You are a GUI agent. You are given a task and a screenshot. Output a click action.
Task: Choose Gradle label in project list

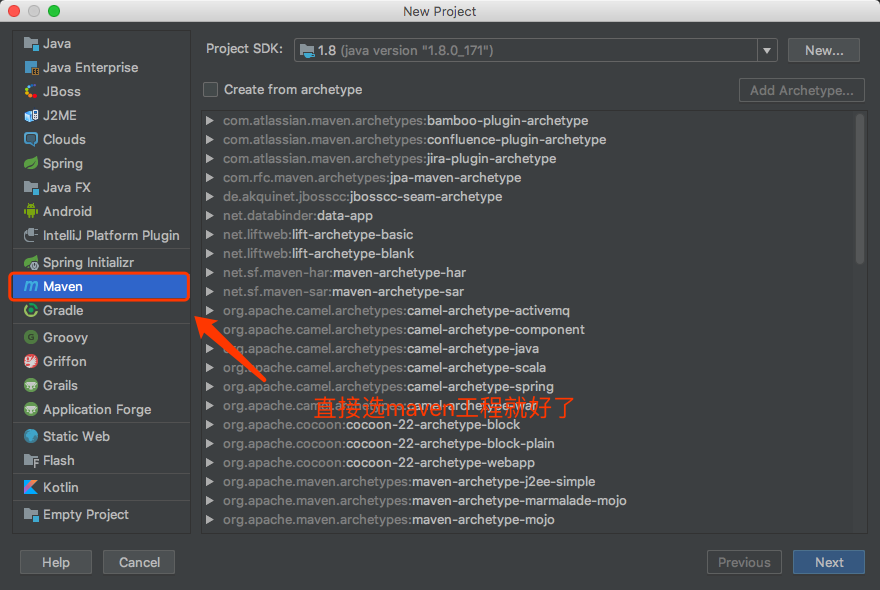(63, 310)
